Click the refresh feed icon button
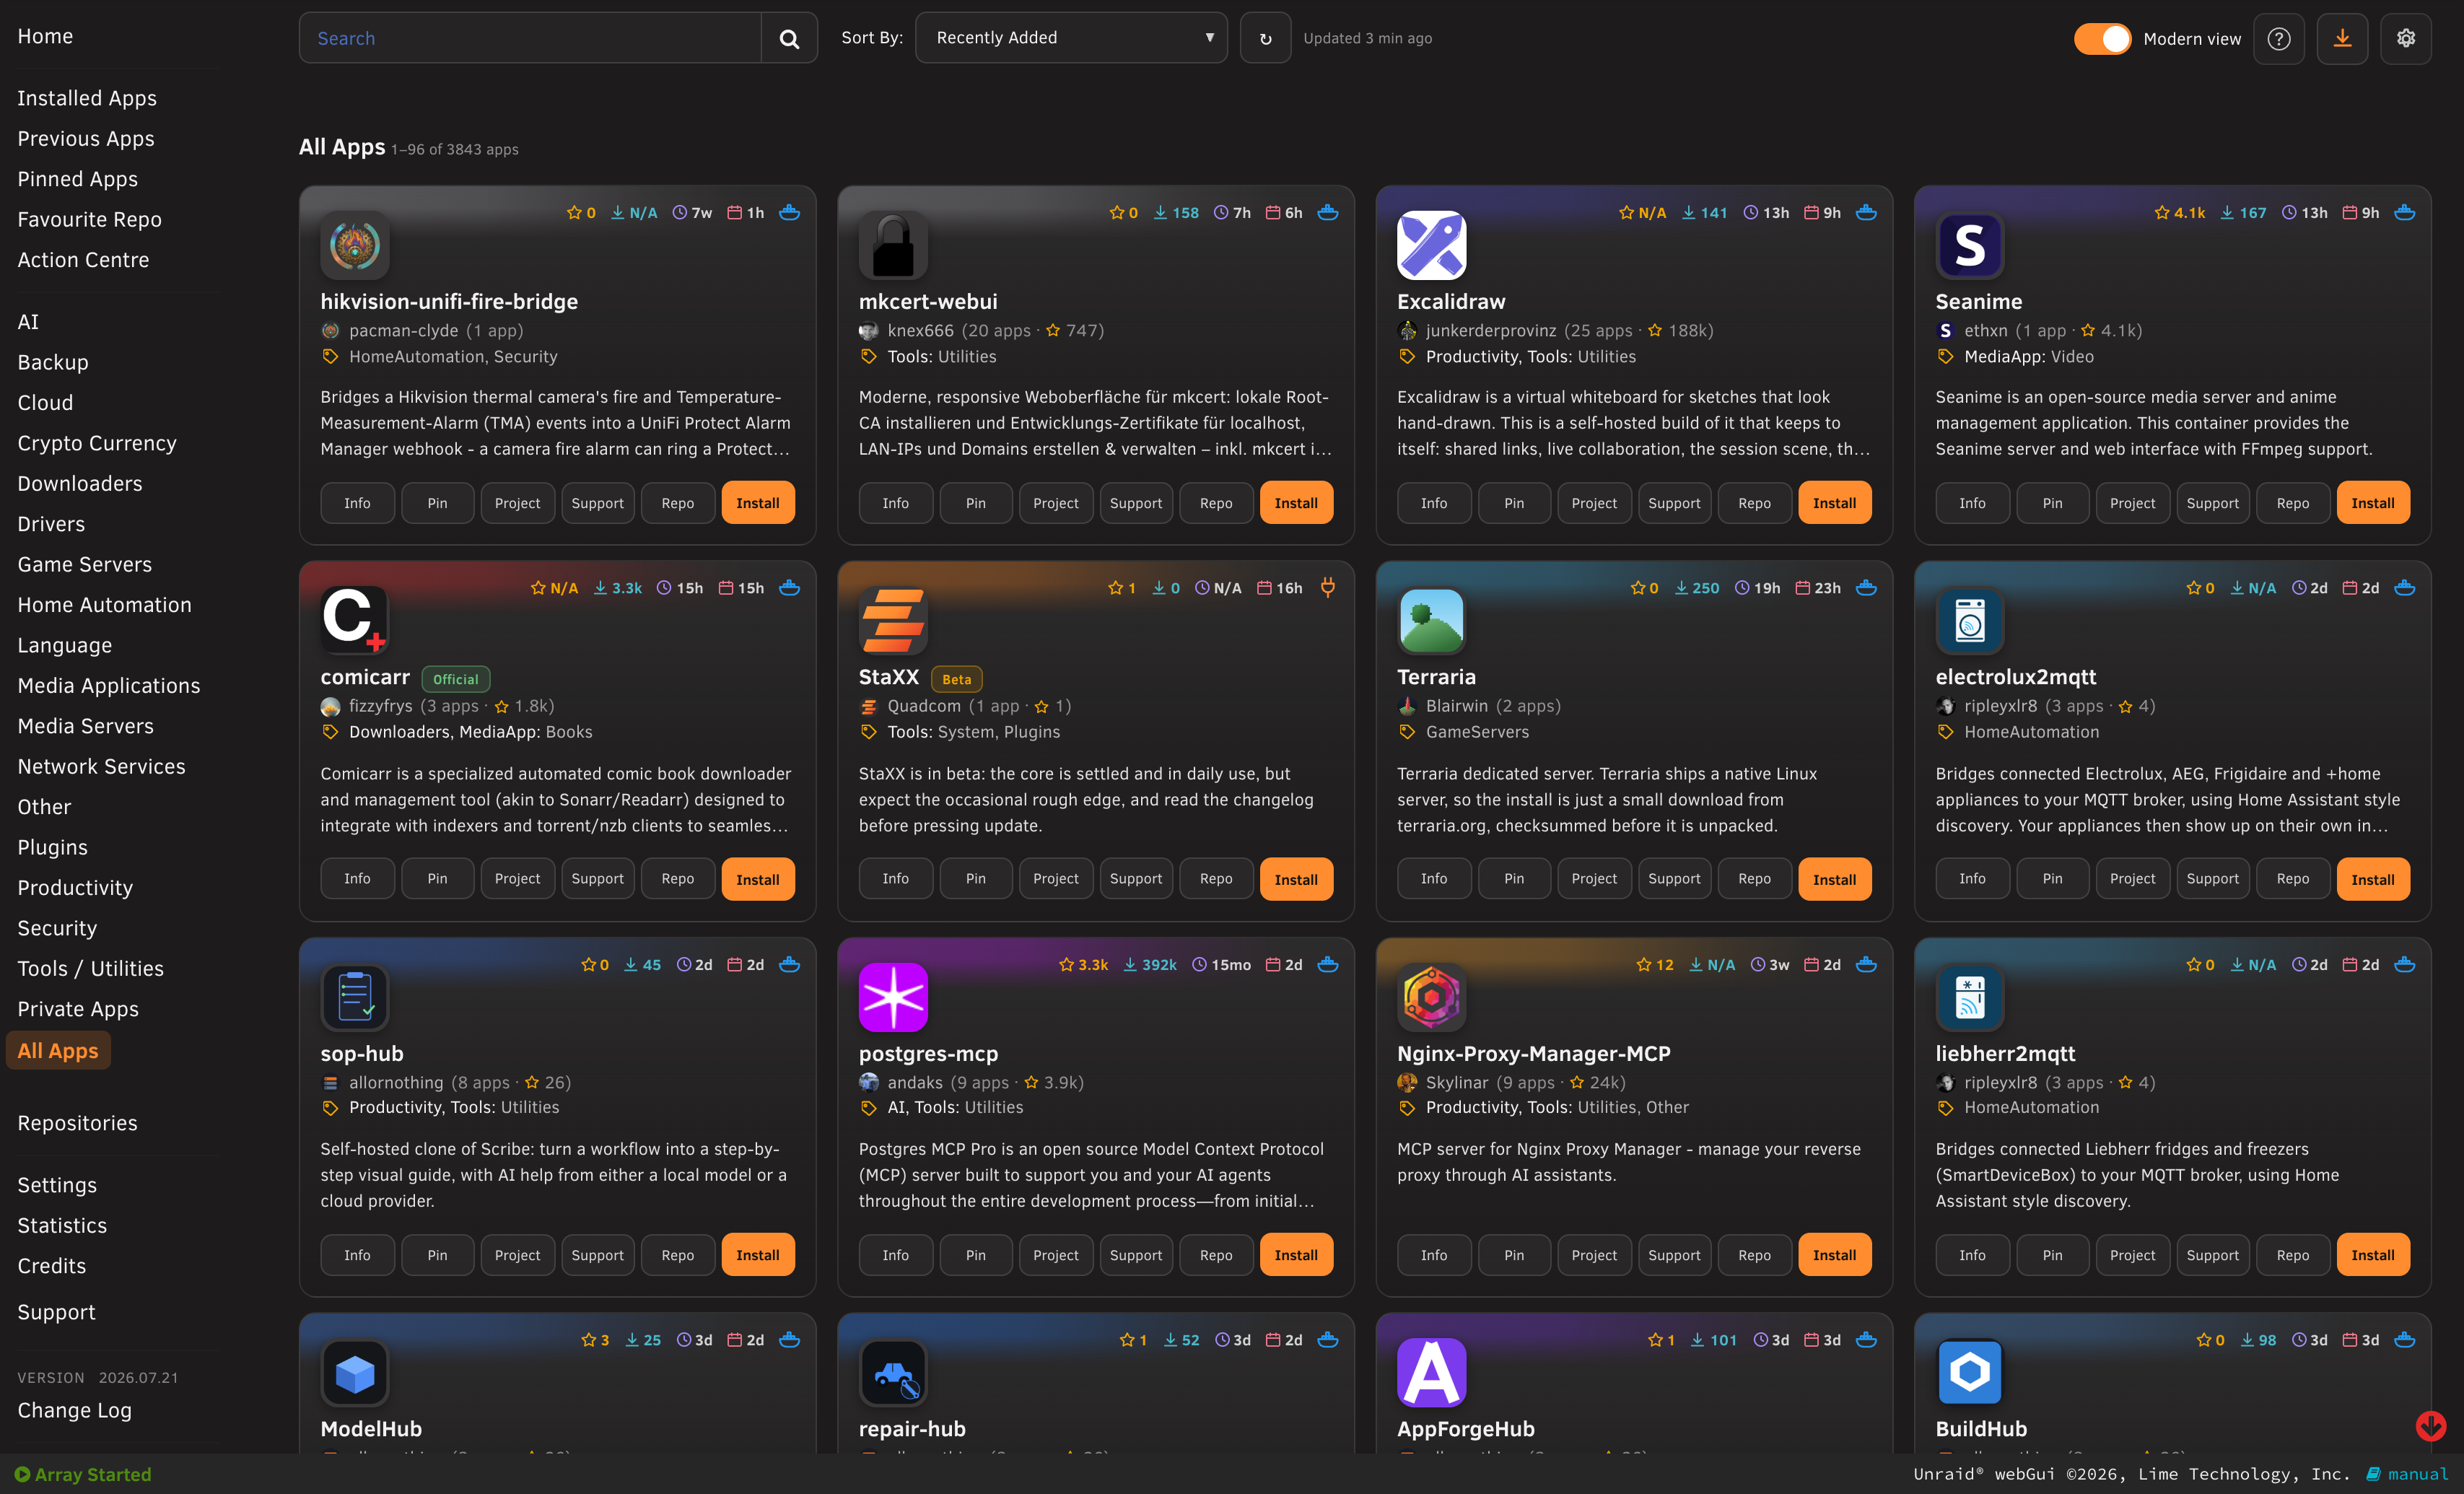This screenshot has height=1494, width=2464. point(1265,38)
